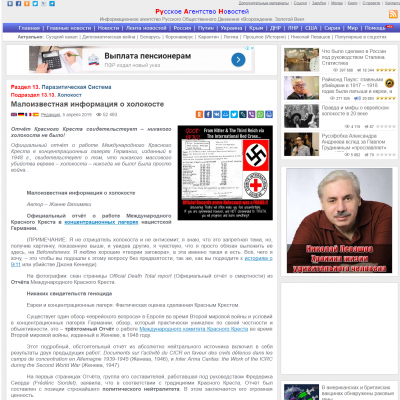400x400 pixels.
Task: Share article via VK share icon
Action: (217, 114)
